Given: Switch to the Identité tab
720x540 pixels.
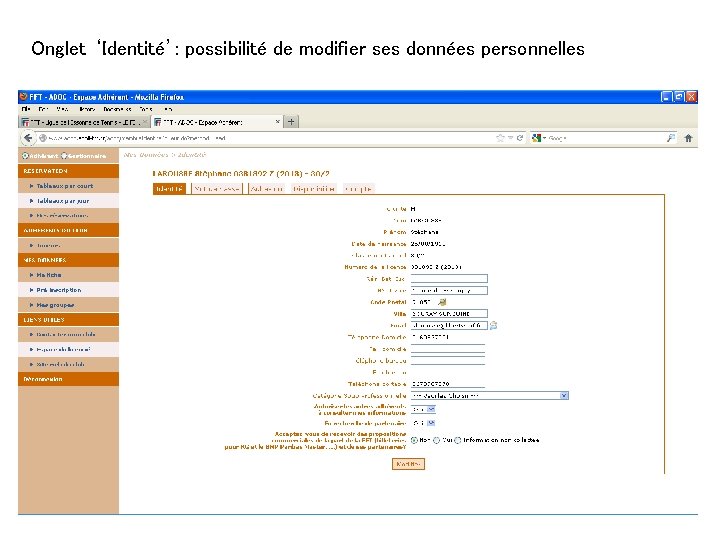Looking at the screenshot, I should tap(169, 189).
